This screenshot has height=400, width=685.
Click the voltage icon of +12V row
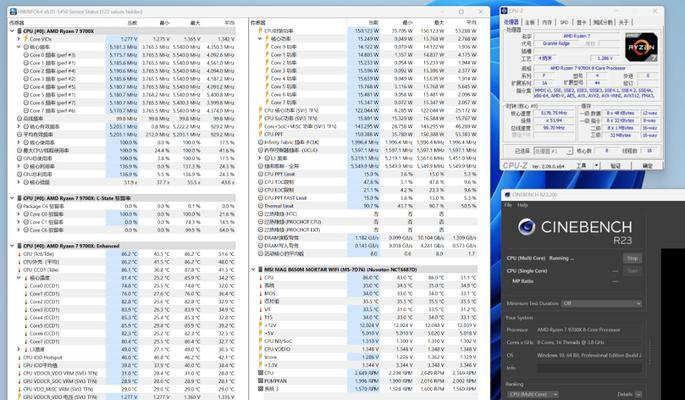261,325
